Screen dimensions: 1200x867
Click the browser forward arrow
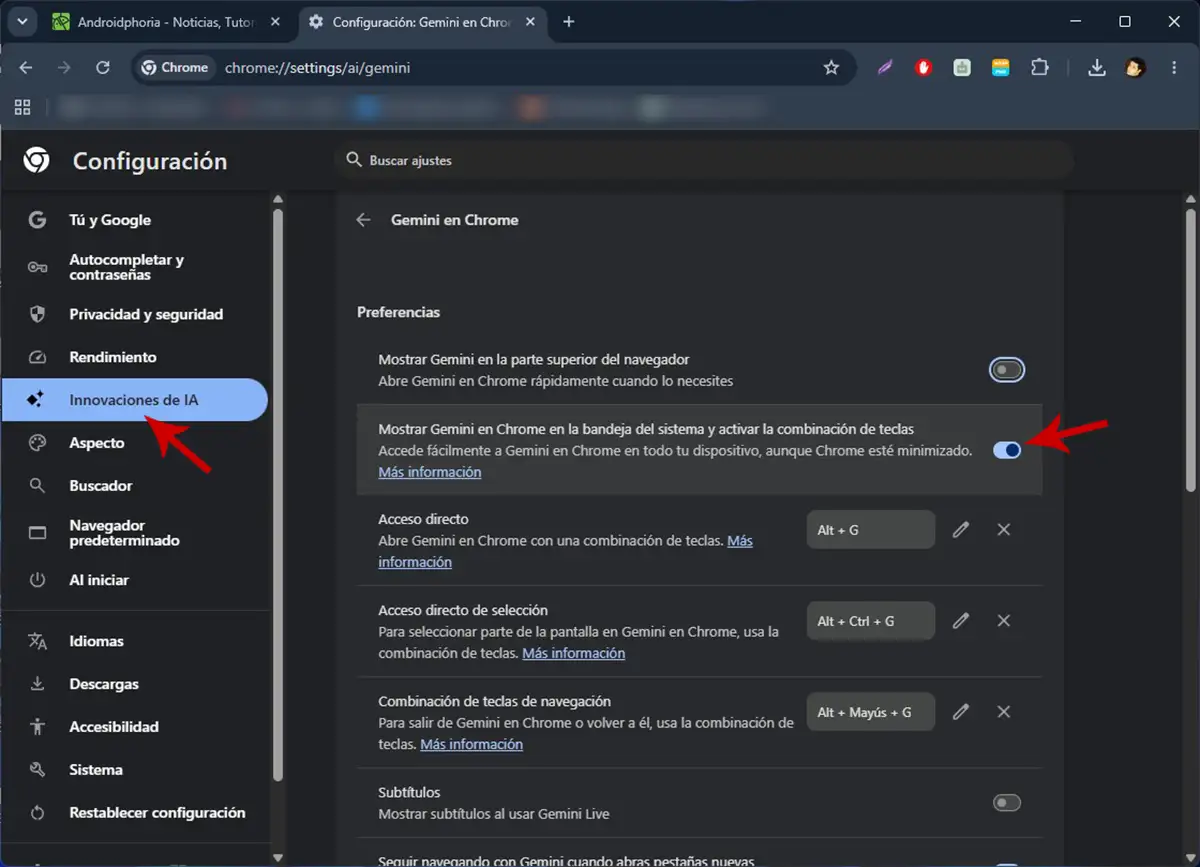[64, 68]
